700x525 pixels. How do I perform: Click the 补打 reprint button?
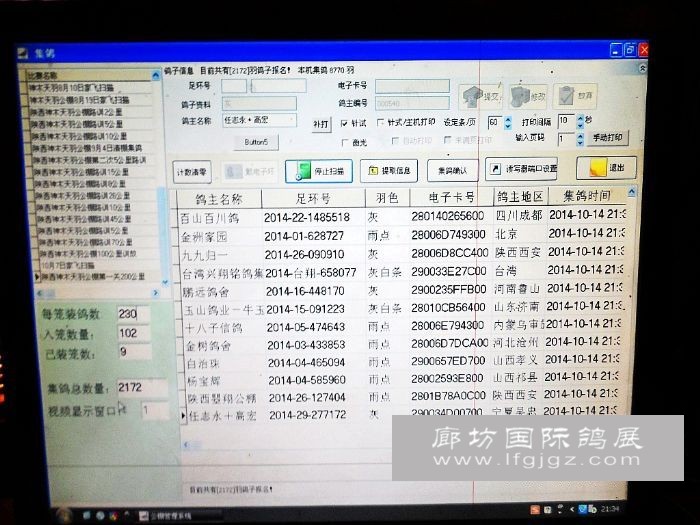pos(321,124)
